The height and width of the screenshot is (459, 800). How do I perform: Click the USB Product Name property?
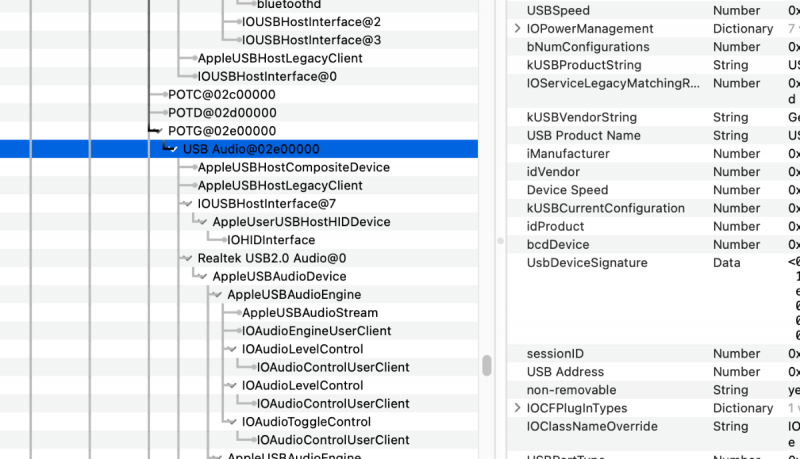pos(584,136)
